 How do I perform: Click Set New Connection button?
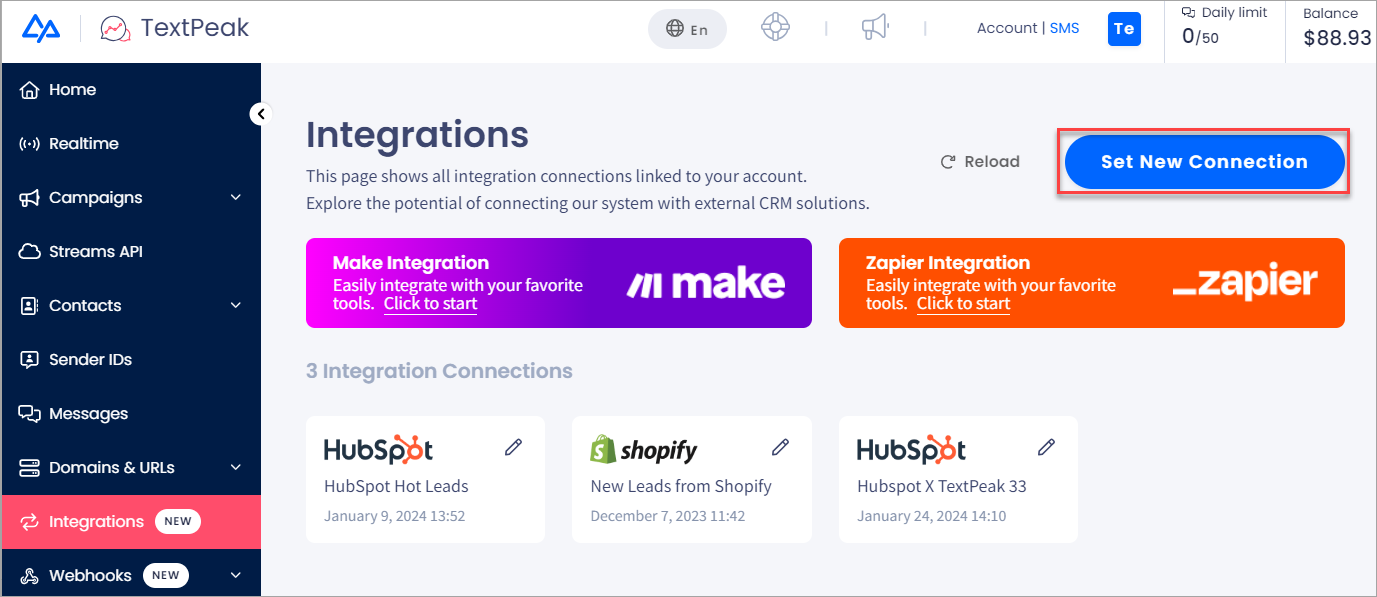pyautogui.click(x=1204, y=162)
